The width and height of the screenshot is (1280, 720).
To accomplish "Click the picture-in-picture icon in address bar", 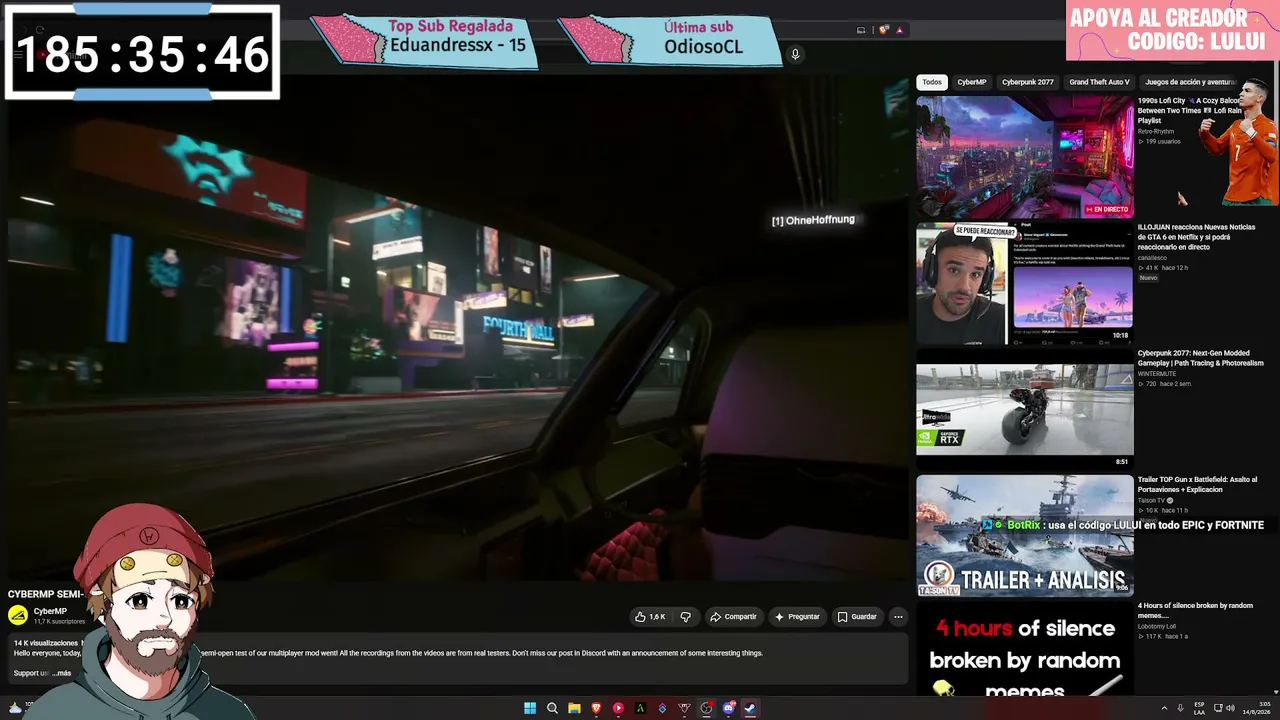I will pos(861,30).
